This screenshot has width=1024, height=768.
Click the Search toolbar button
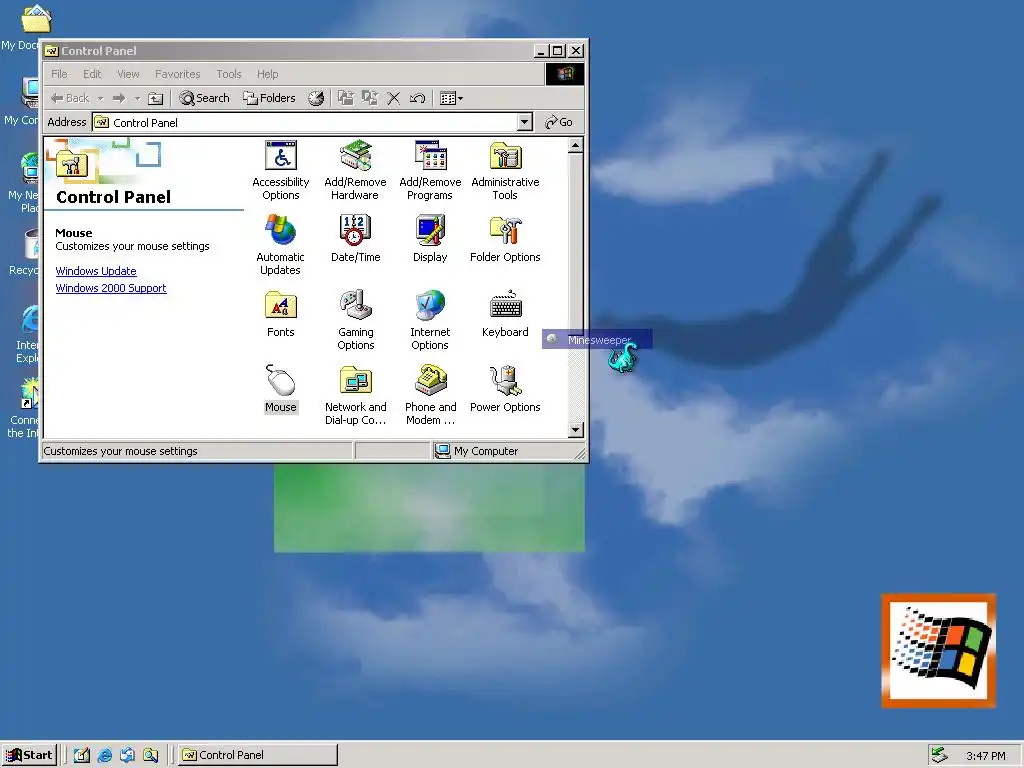[x=204, y=99]
